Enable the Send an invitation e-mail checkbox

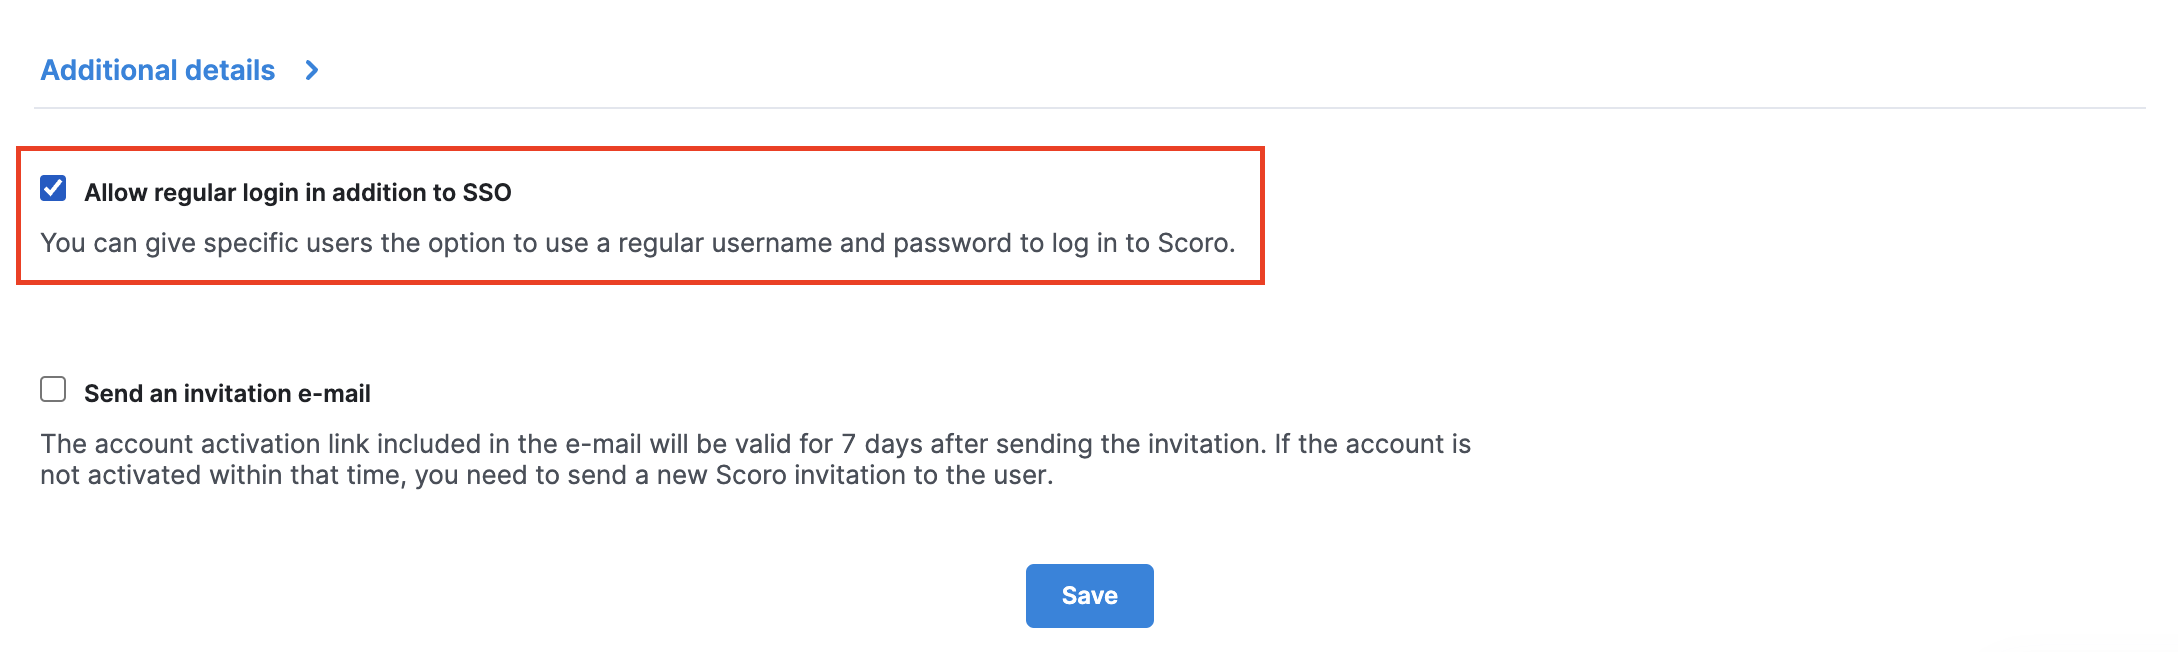click(53, 390)
